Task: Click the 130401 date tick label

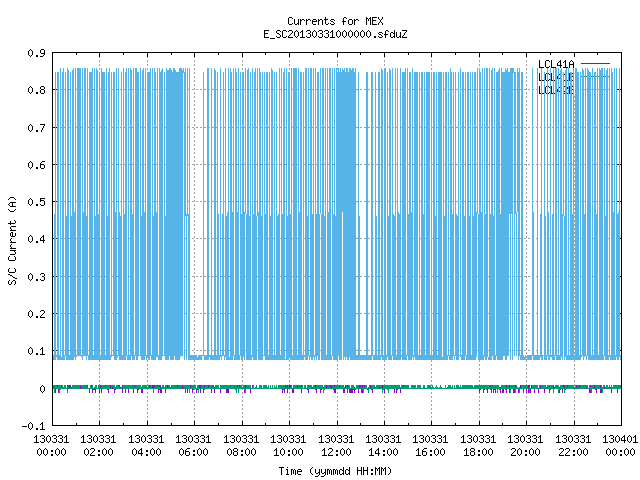Action: (620, 439)
